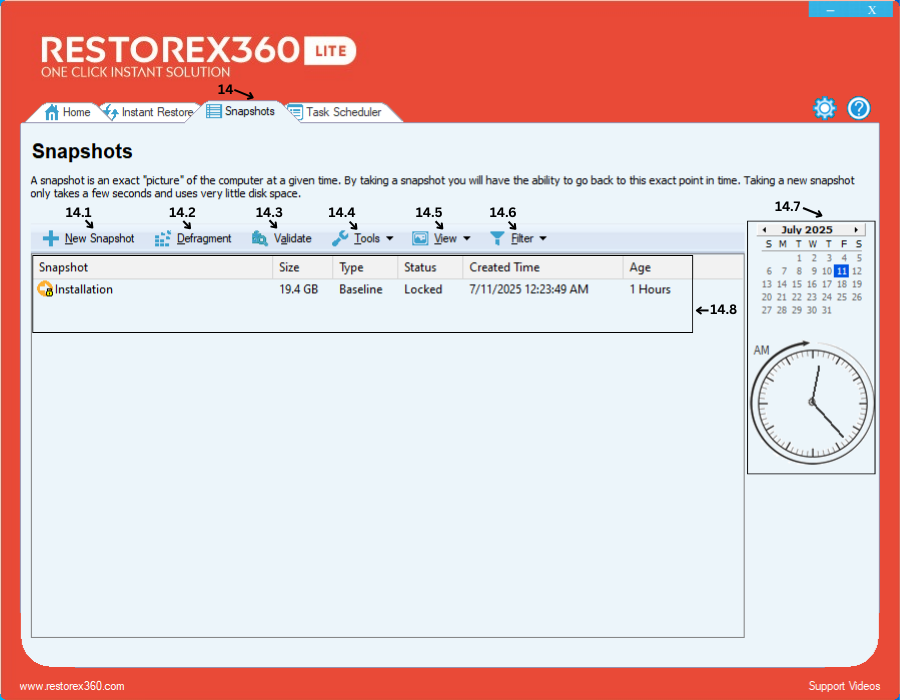Click the Validate toolbar icon
900x700 pixels.
point(260,239)
